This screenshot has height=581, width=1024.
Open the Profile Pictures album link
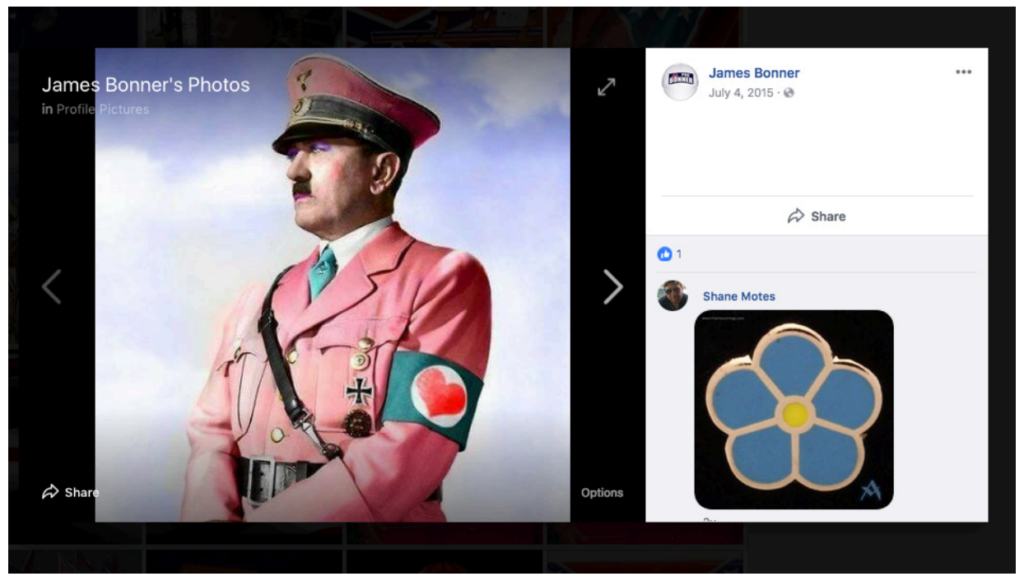pos(103,109)
